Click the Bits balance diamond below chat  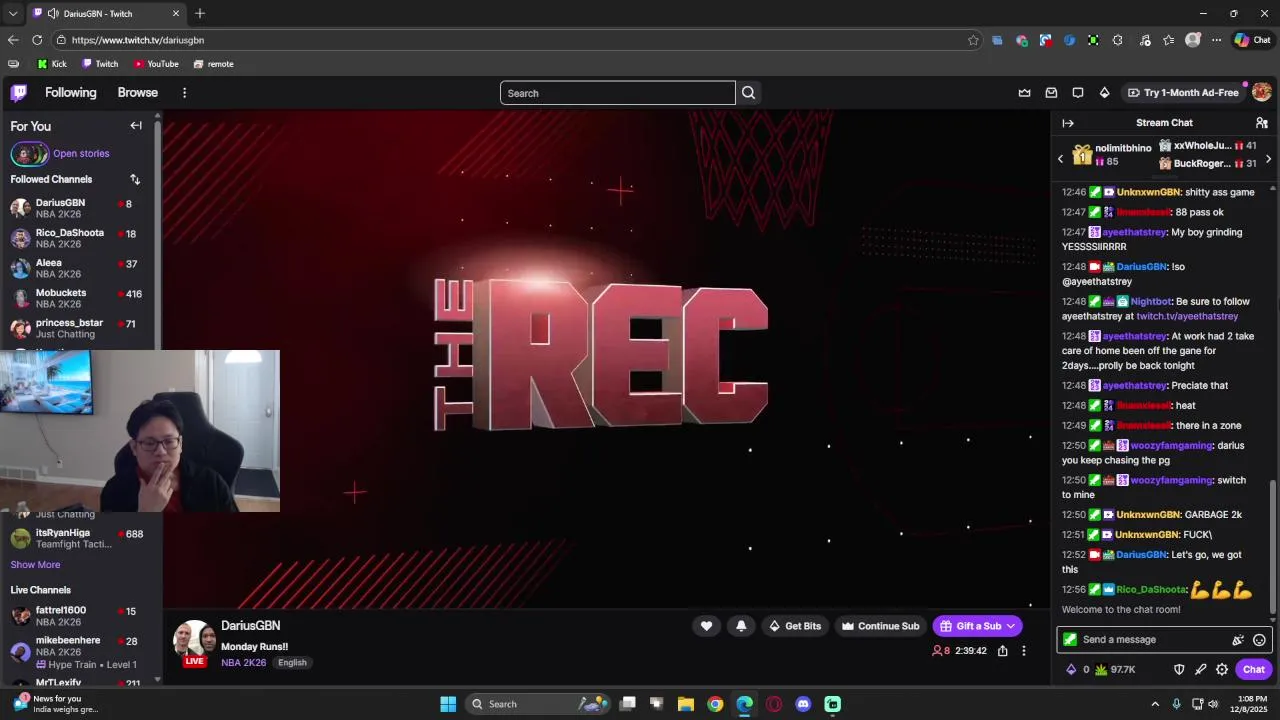click(x=1077, y=670)
